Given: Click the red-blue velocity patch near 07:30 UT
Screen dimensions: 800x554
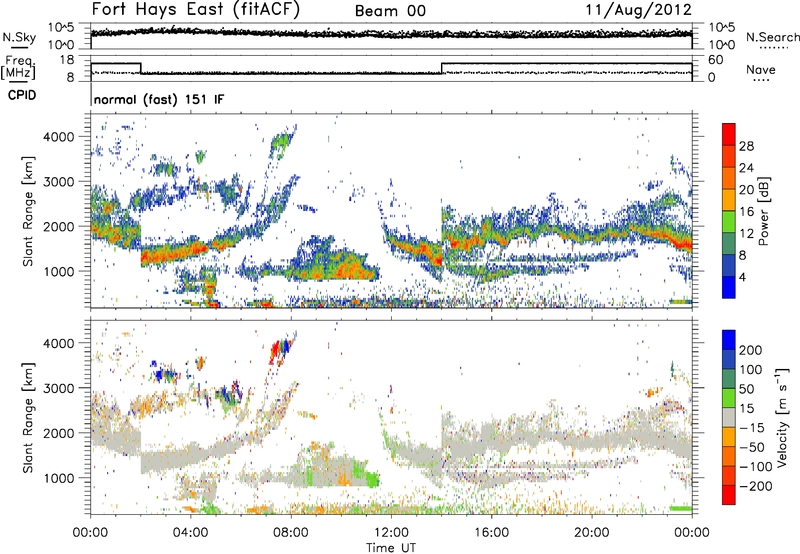Looking at the screenshot, I should [280, 351].
